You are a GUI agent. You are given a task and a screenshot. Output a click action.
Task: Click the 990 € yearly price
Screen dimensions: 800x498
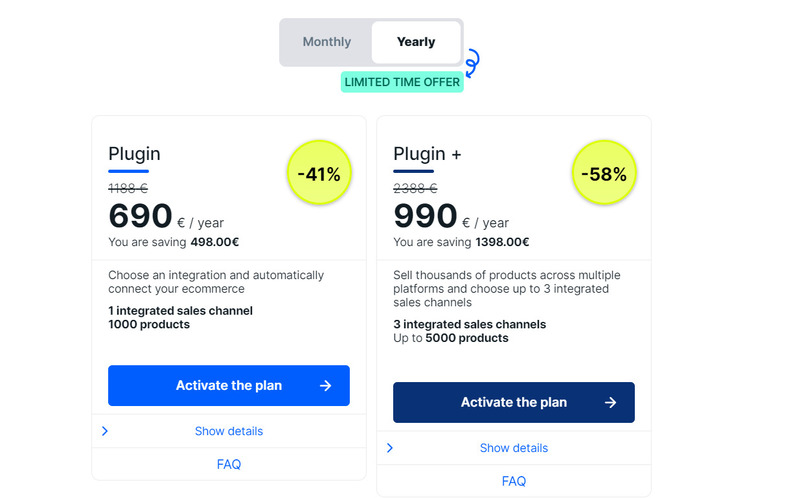(x=451, y=216)
